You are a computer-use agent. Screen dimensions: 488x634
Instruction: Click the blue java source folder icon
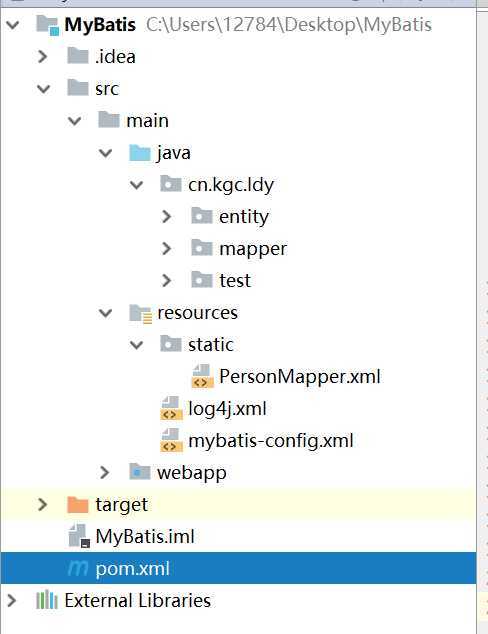tap(140, 153)
